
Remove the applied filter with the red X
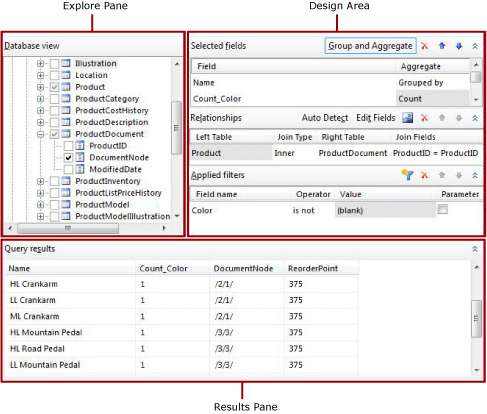(424, 175)
